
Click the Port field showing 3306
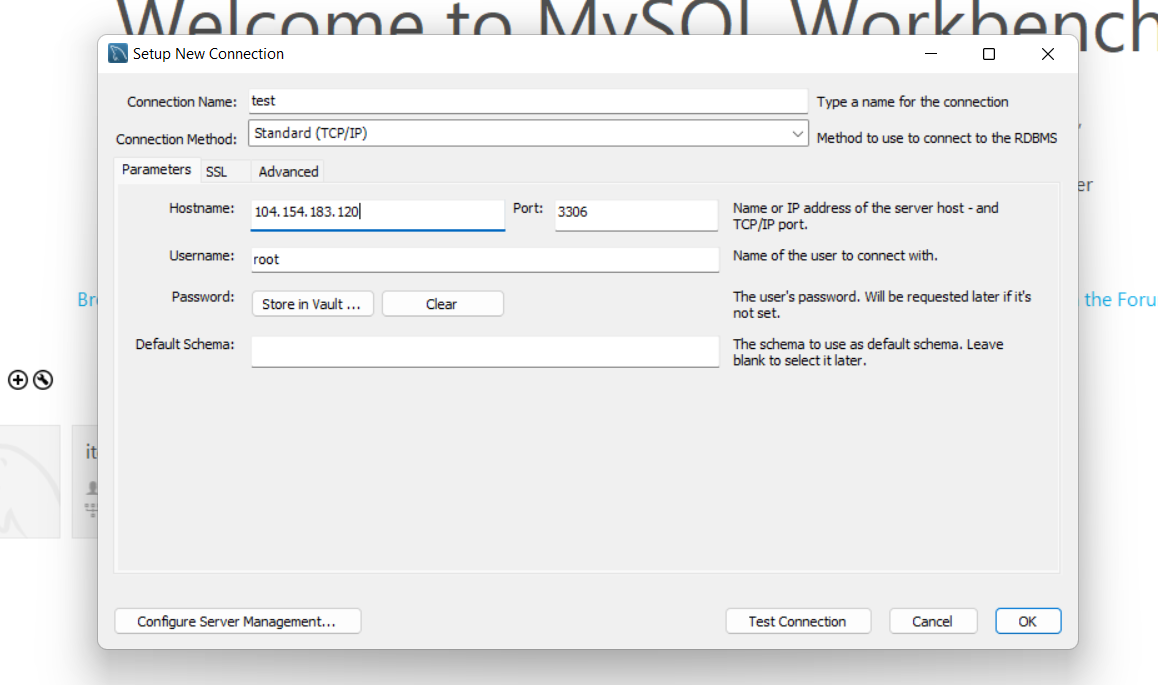click(x=636, y=214)
